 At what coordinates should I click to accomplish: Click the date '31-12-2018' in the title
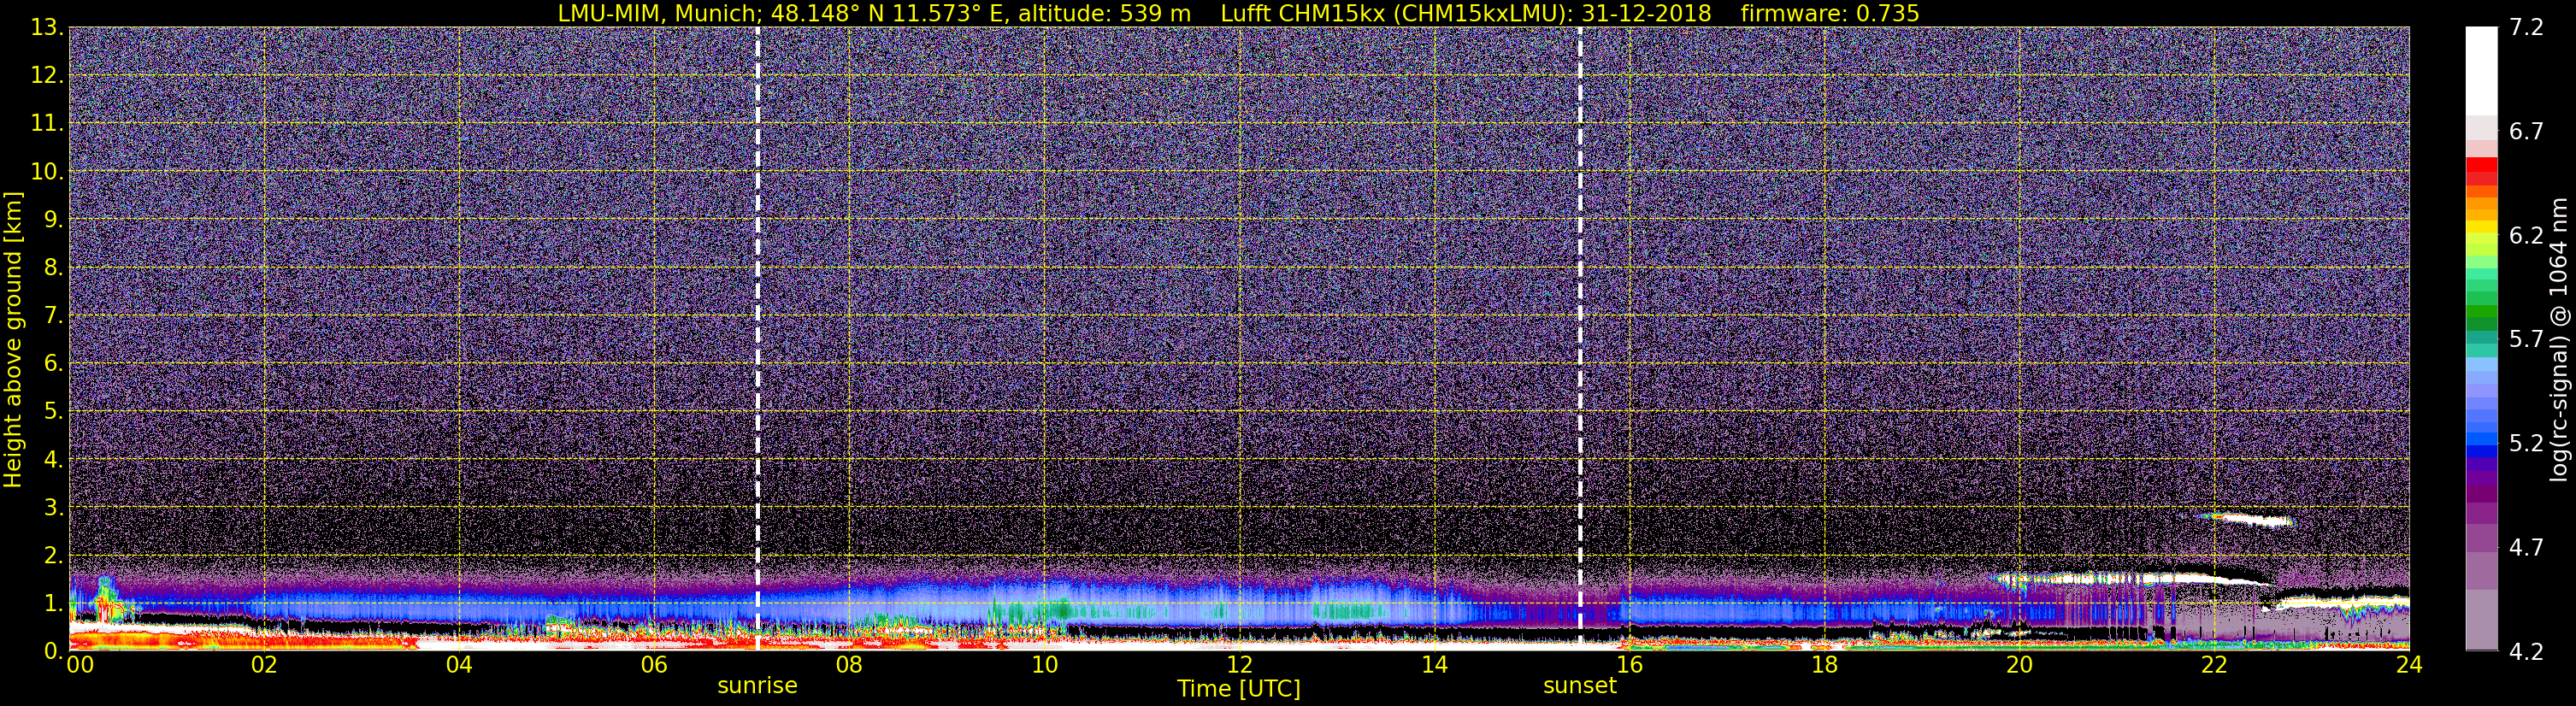click(1645, 13)
